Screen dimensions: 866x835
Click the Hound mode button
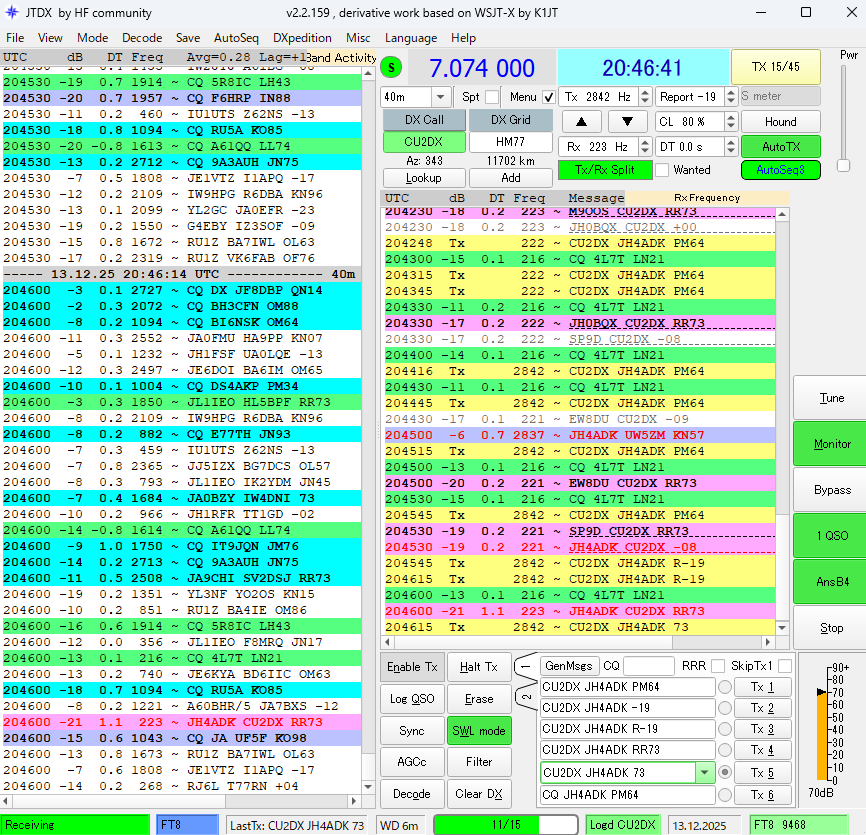(x=780, y=122)
